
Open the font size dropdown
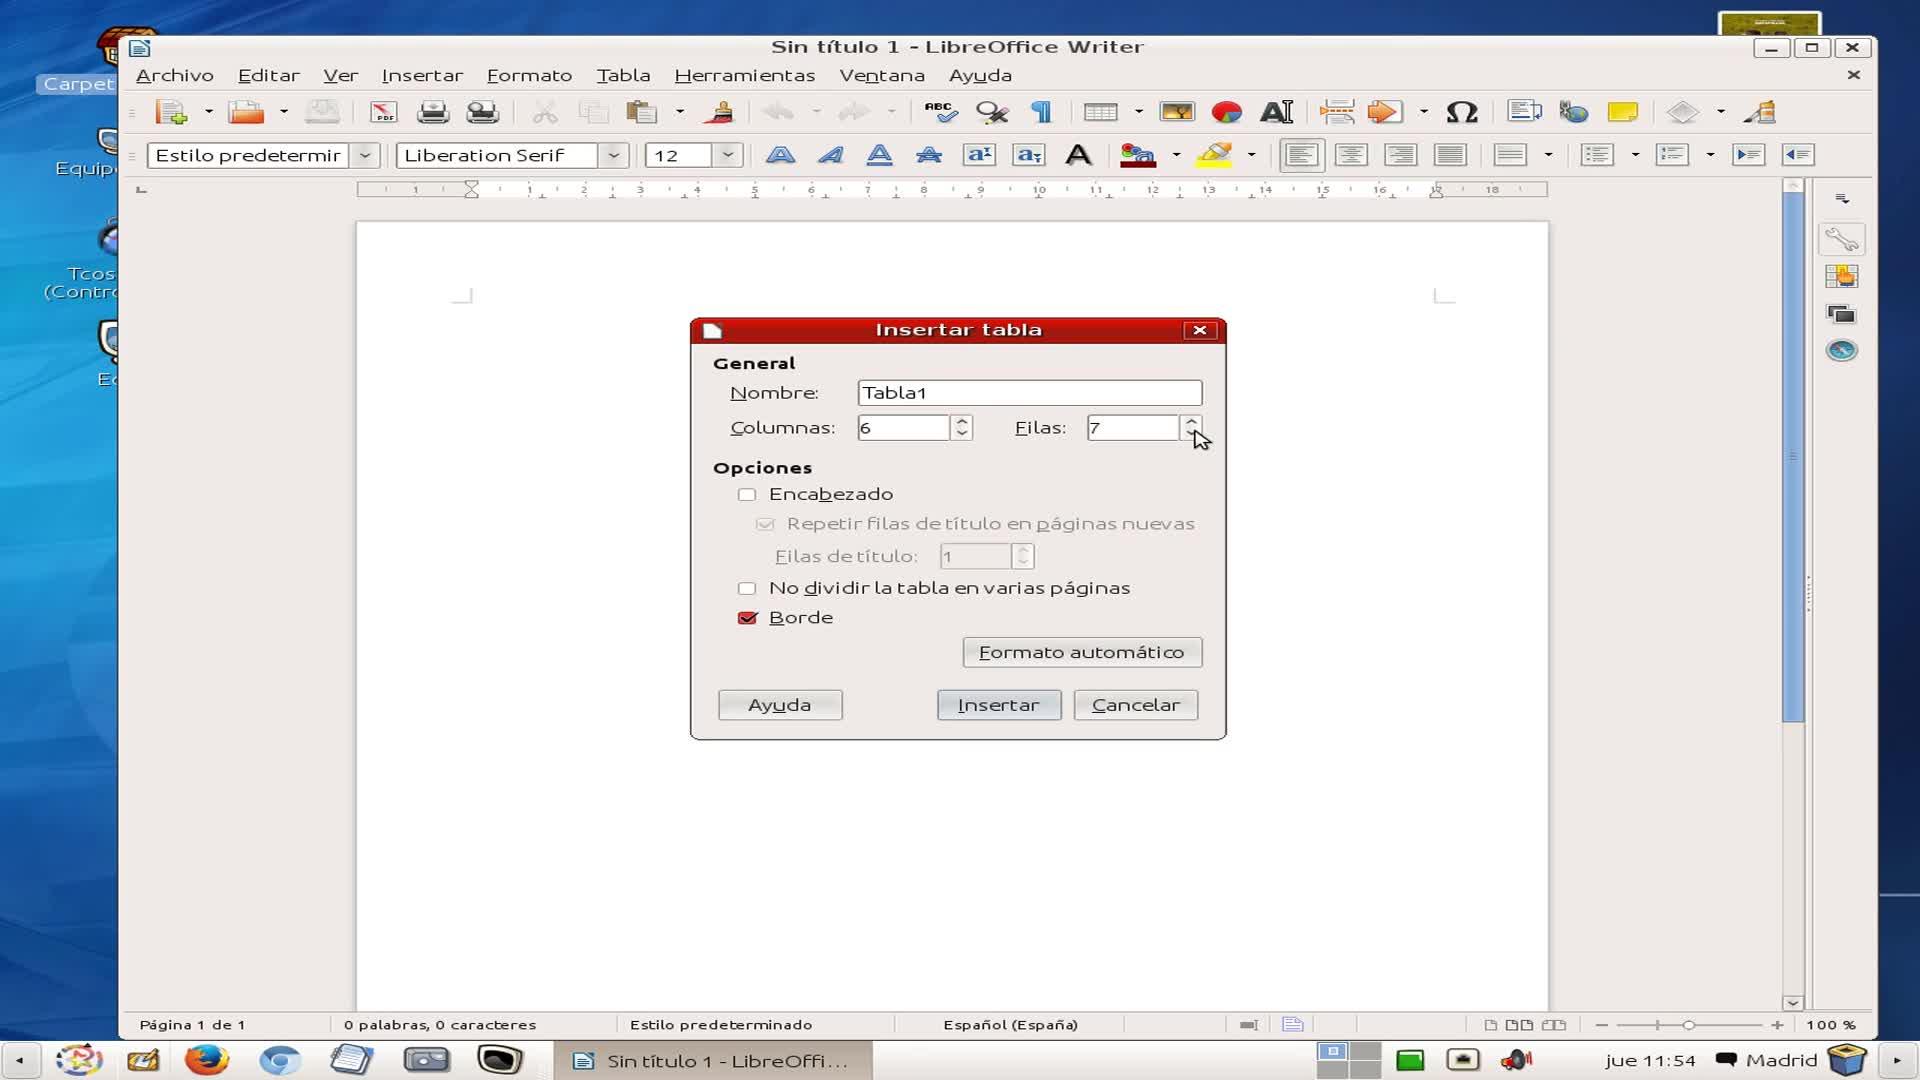pyautogui.click(x=728, y=155)
